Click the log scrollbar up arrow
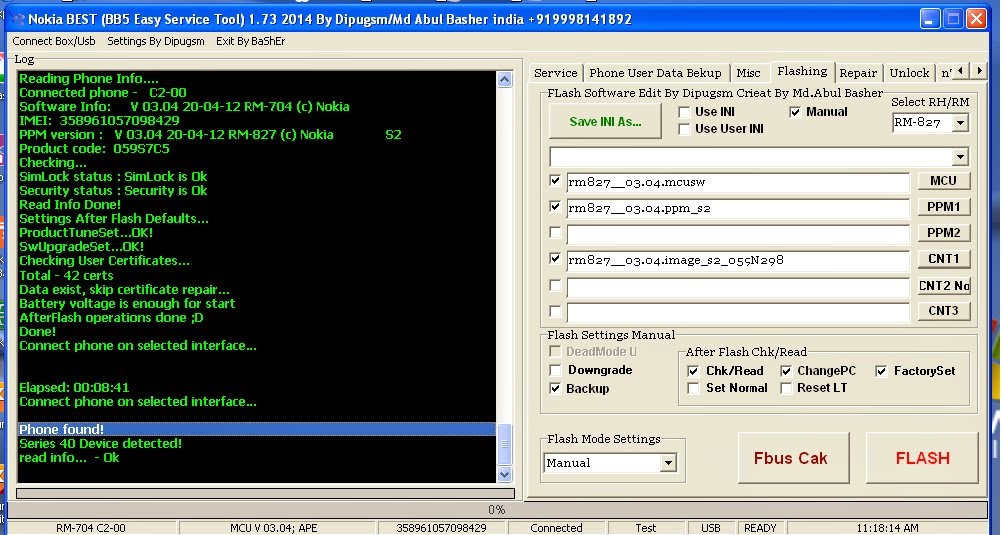 click(504, 79)
